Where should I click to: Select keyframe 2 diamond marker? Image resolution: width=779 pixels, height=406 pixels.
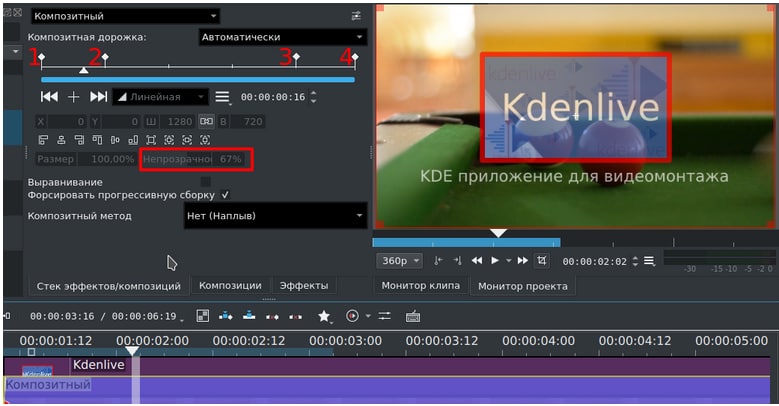pyautogui.click(x=105, y=57)
